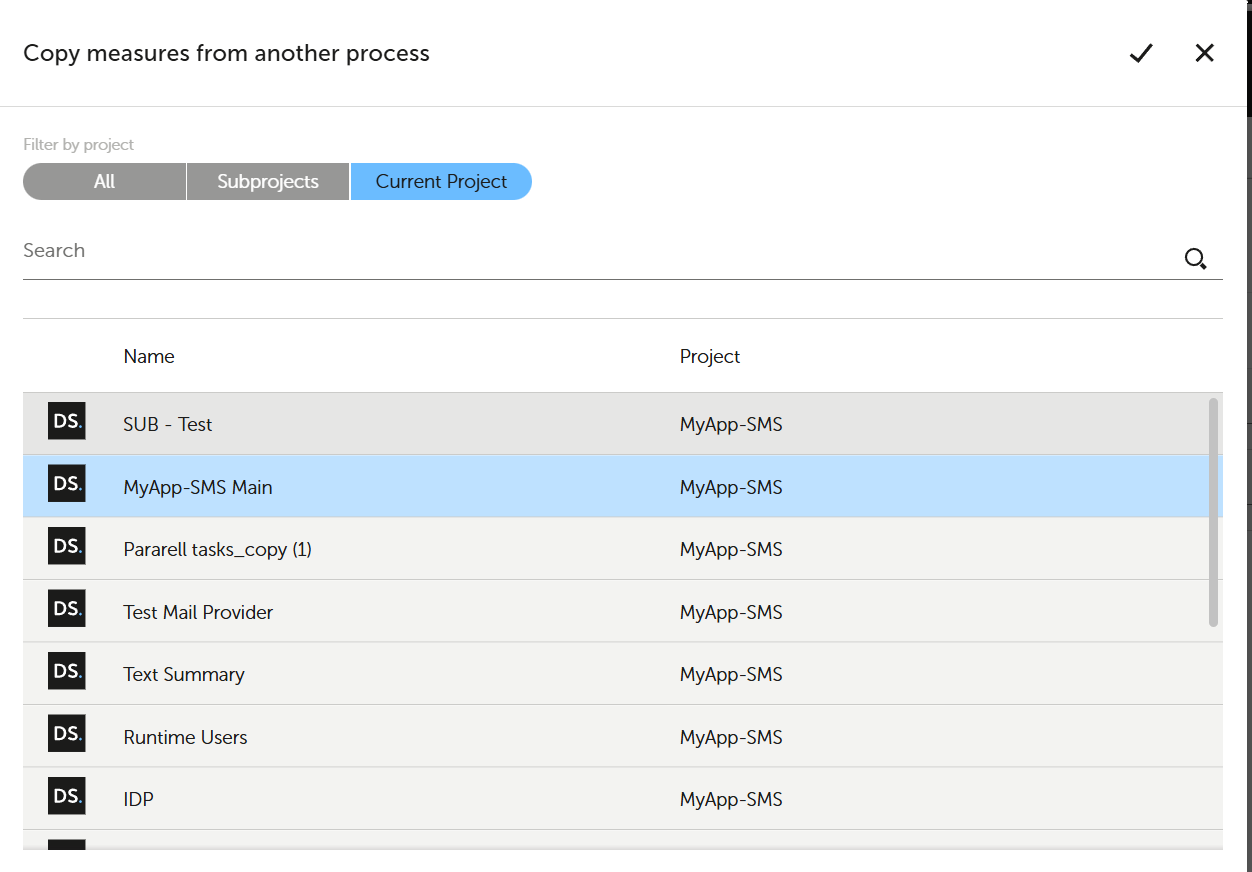Click MyApp-SMS project cell in Text Summary row
This screenshot has height=872, width=1252.
731,674
